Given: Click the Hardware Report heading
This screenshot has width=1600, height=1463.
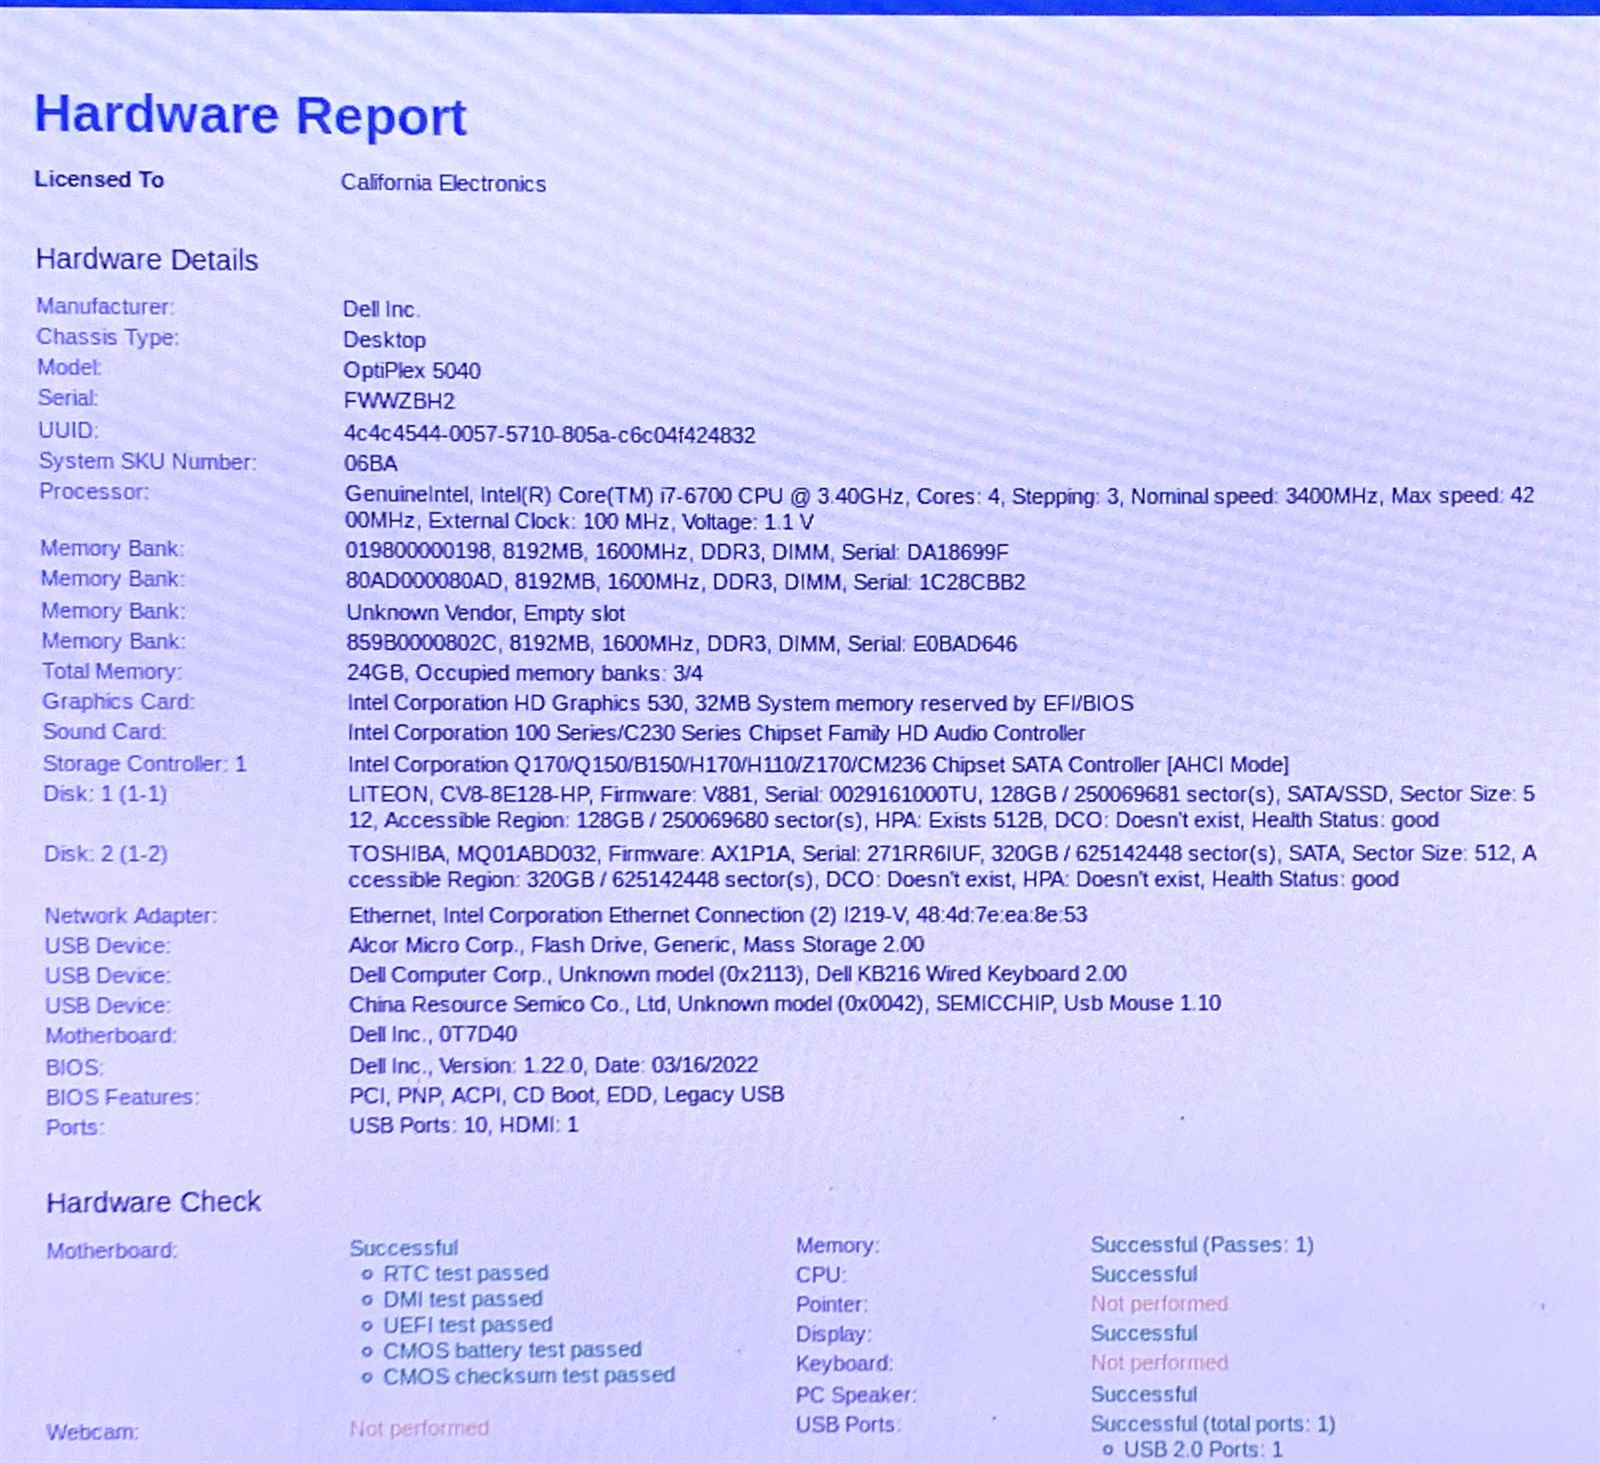Looking at the screenshot, I should (x=250, y=115).
